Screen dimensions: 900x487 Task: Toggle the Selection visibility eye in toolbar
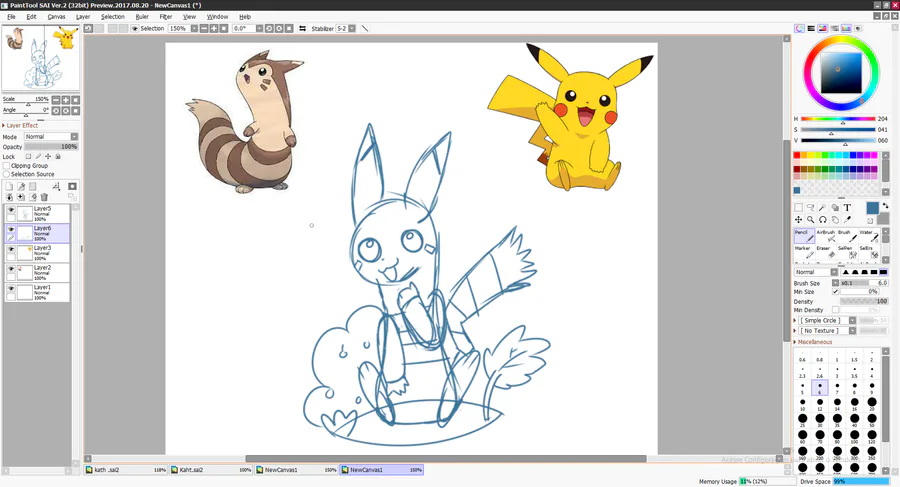coord(134,28)
